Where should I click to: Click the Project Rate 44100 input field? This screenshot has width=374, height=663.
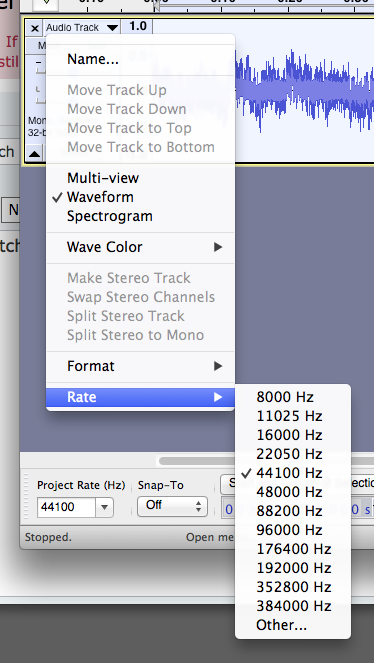click(x=66, y=507)
